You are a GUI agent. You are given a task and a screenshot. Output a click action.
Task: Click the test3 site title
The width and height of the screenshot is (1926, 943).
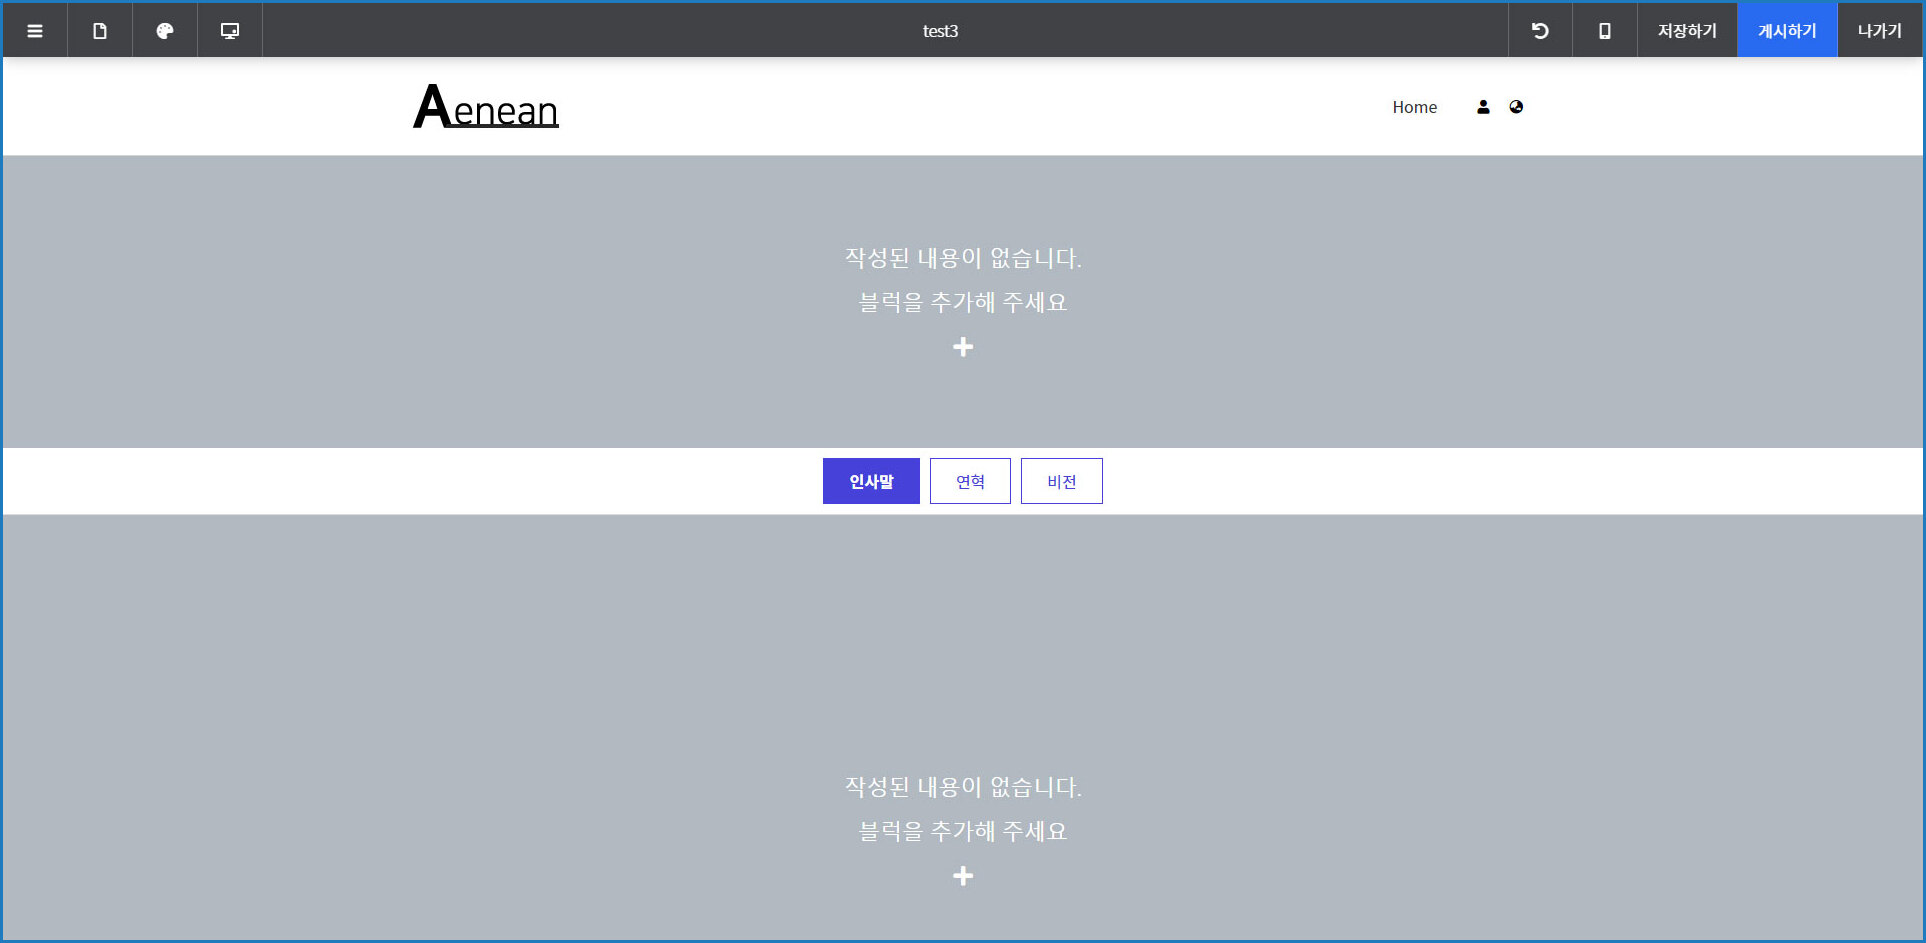940,31
